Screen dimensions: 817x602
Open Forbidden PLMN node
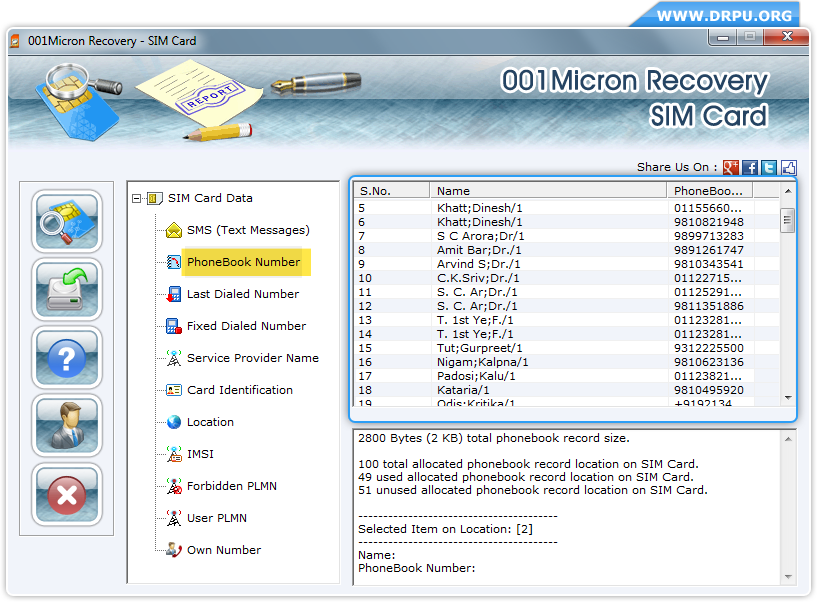[232, 486]
